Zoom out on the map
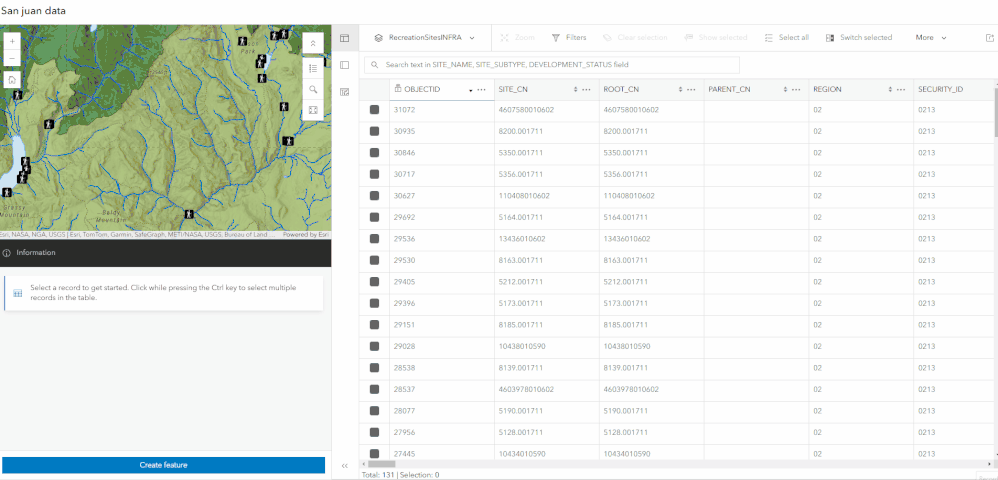 click(13, 58)
